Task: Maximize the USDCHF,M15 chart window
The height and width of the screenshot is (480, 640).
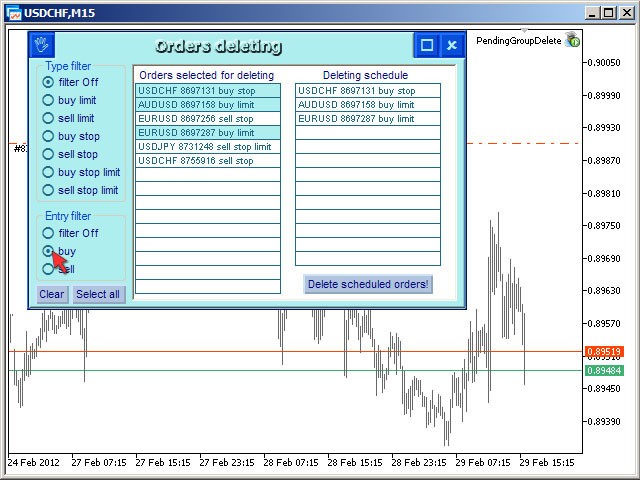Action: click(609, 13)
